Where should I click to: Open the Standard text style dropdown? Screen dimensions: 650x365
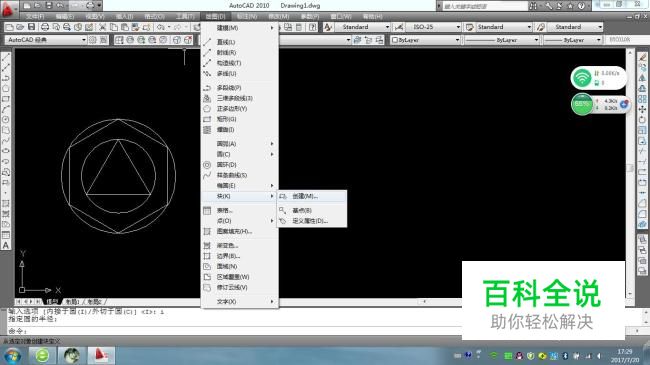(x=363, y=27)
